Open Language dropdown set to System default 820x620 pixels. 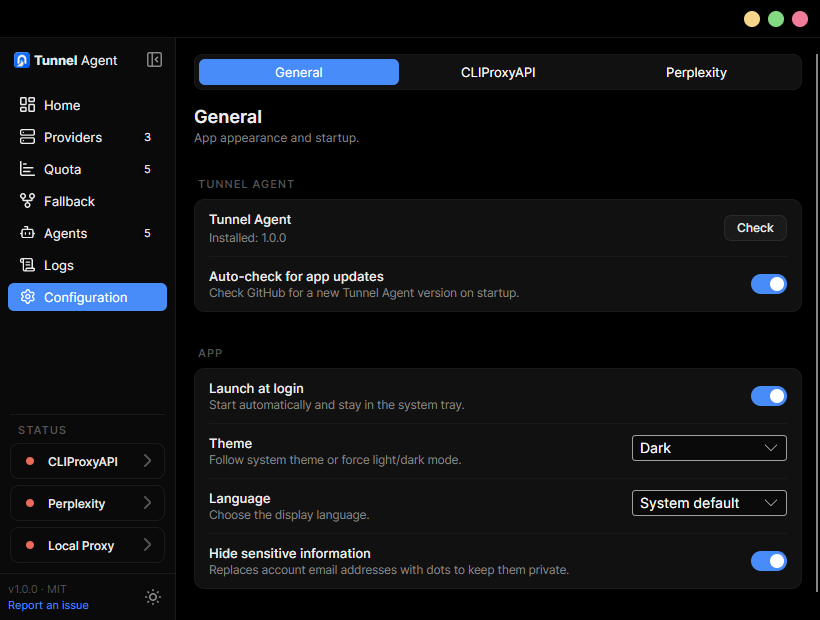[709, 503]
